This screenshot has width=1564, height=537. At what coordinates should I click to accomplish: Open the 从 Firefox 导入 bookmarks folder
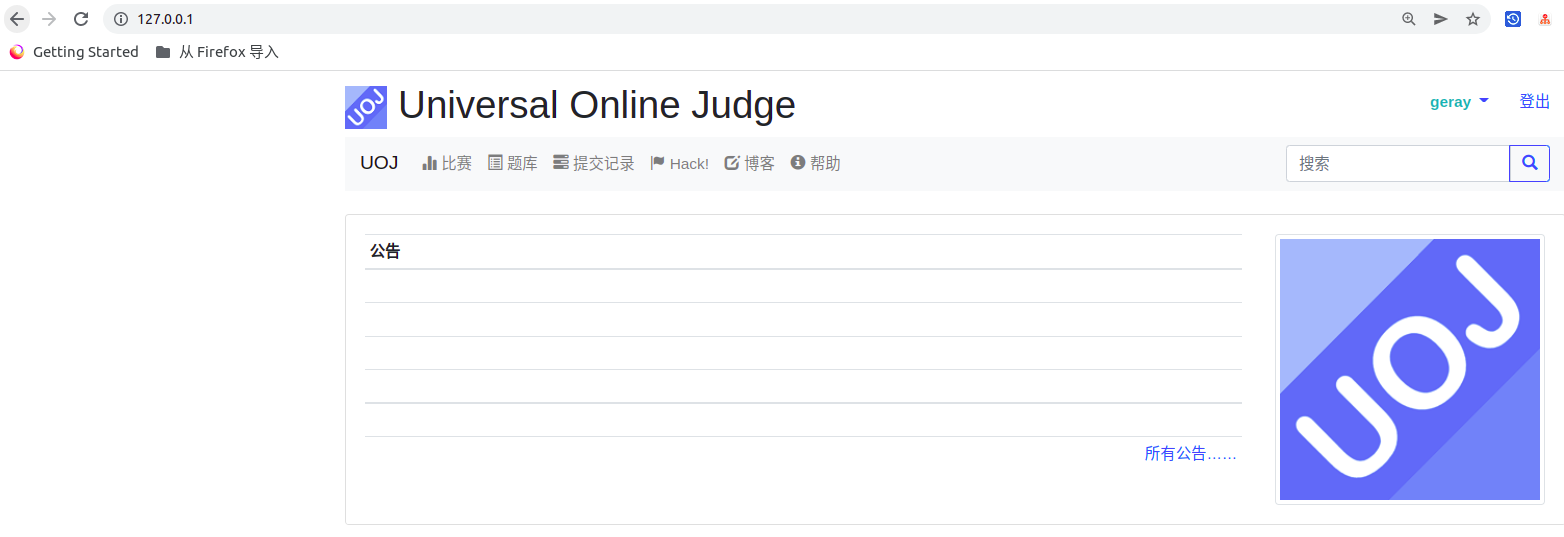pos(217,52)
